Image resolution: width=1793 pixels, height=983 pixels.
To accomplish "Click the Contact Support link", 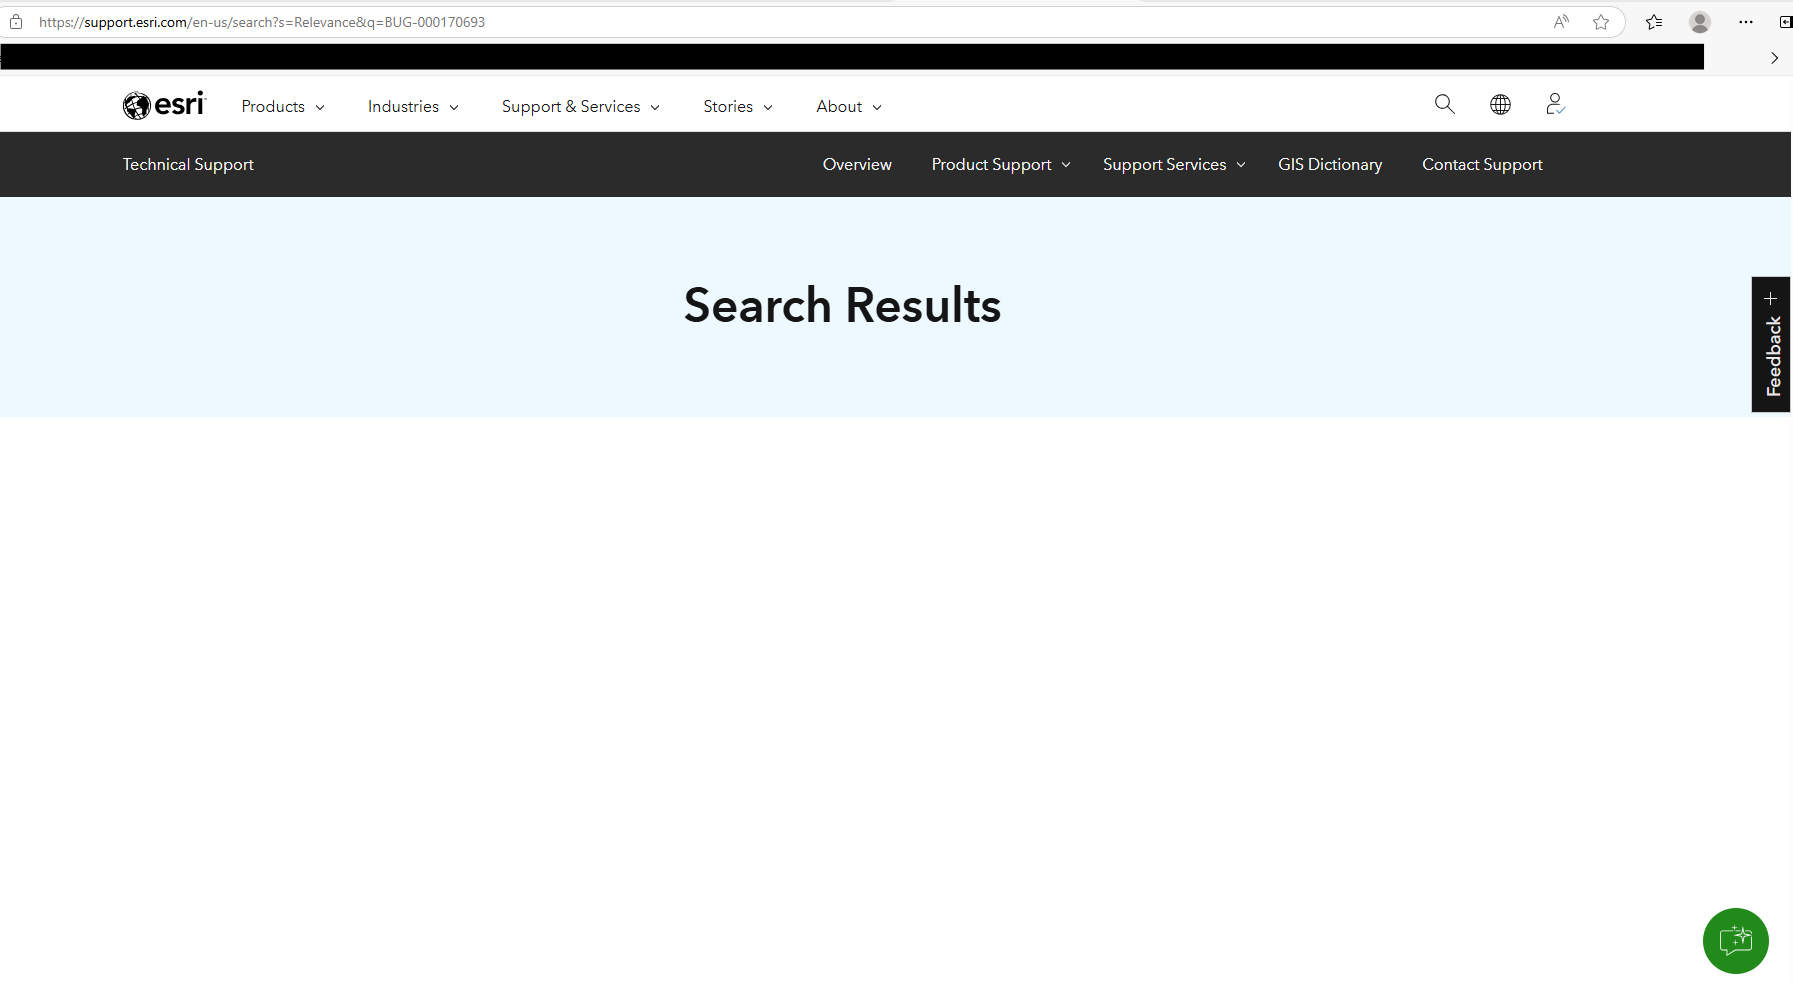I will coord(1482,164).
